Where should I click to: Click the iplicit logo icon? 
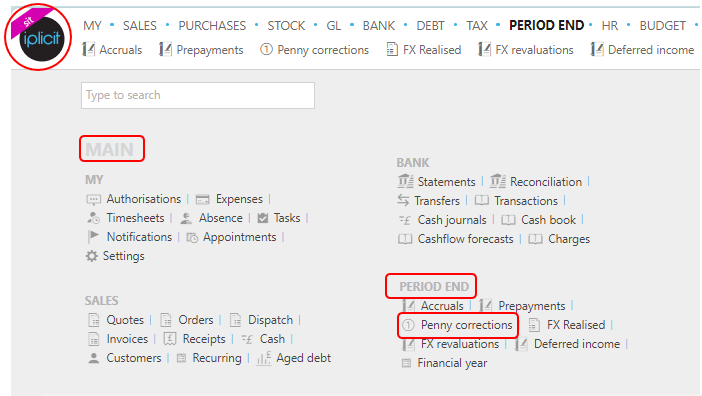(39, 38)
